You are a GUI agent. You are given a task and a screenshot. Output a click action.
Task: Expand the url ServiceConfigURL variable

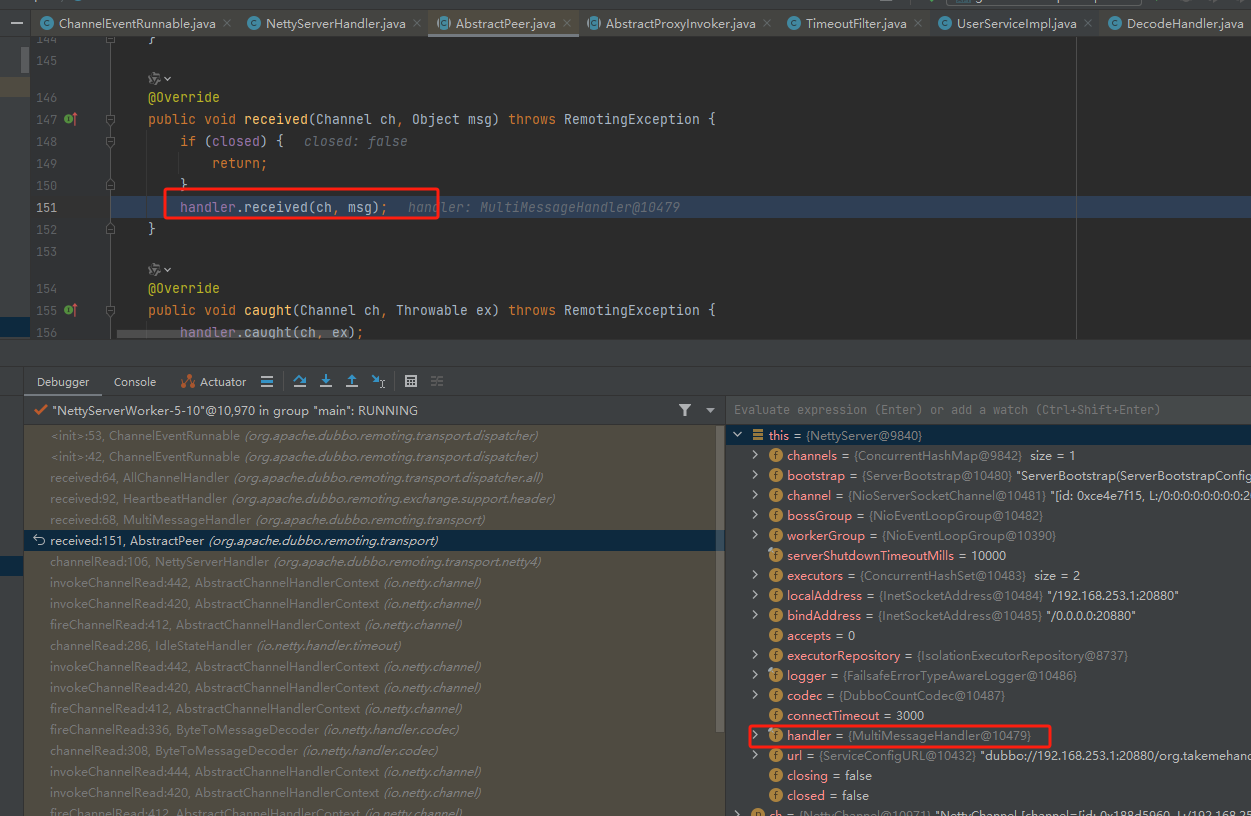[757, 755]
